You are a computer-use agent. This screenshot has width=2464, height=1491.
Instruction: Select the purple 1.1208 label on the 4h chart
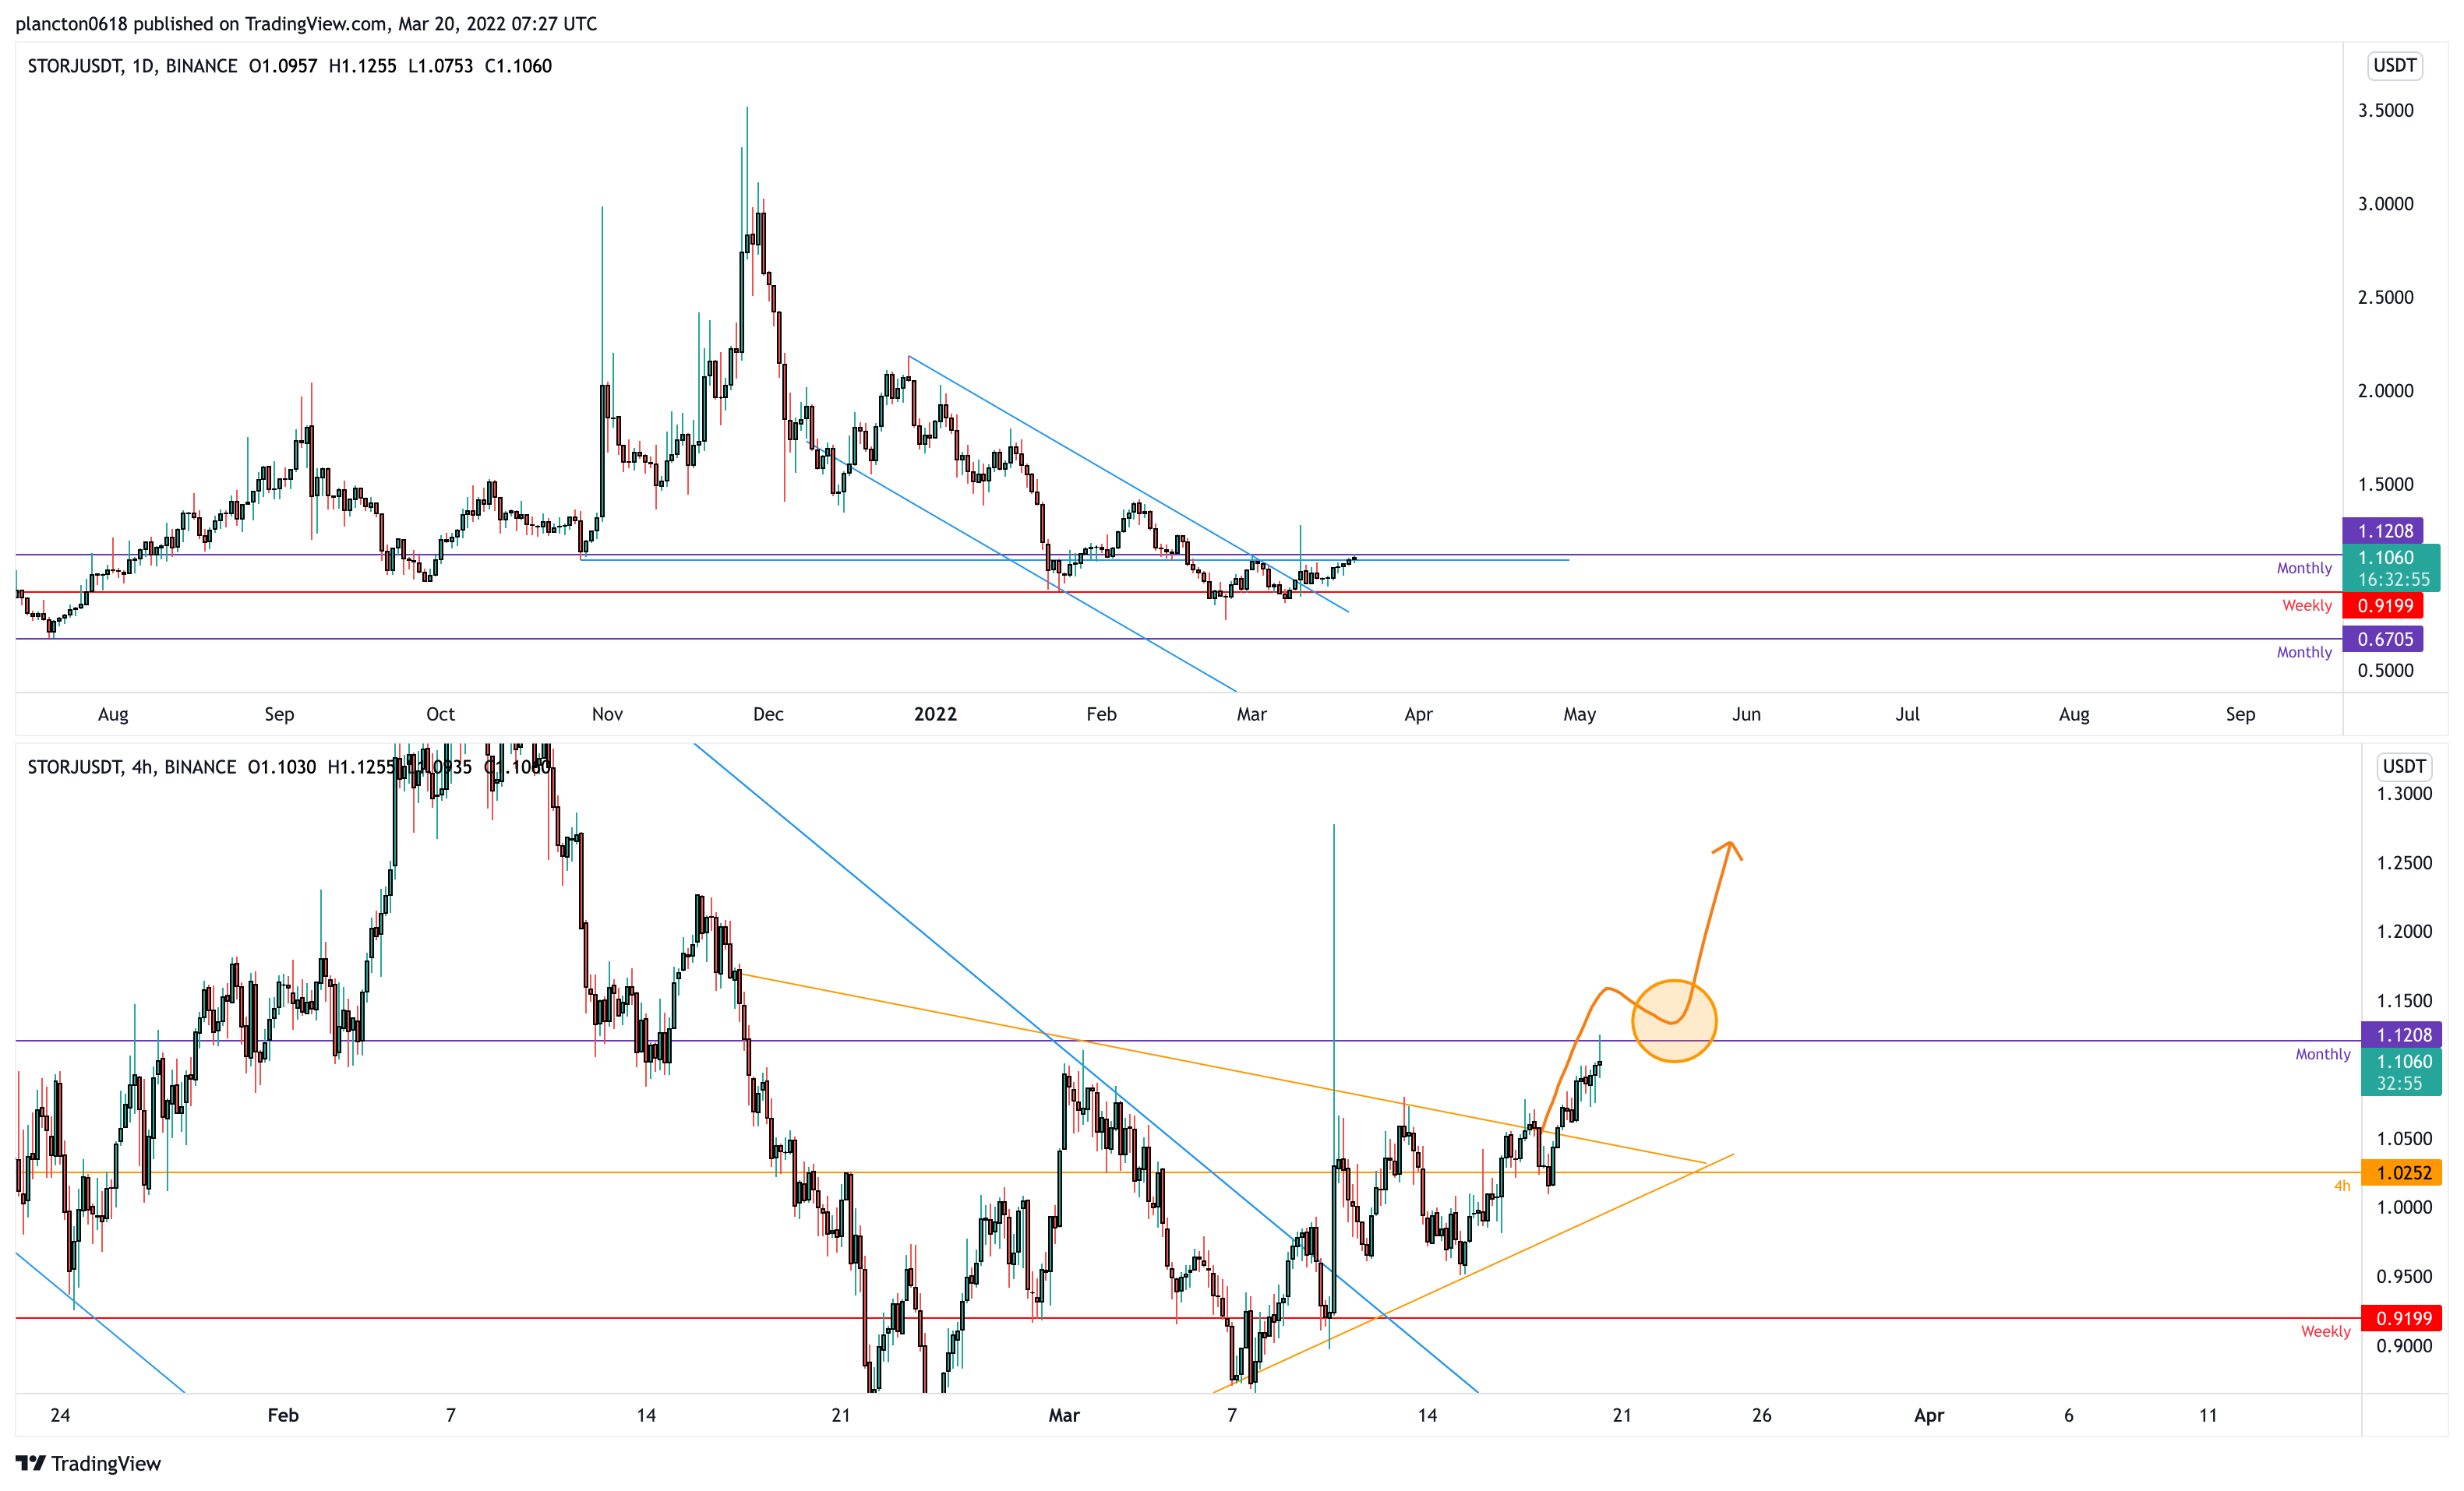tap(2402, 1035)
